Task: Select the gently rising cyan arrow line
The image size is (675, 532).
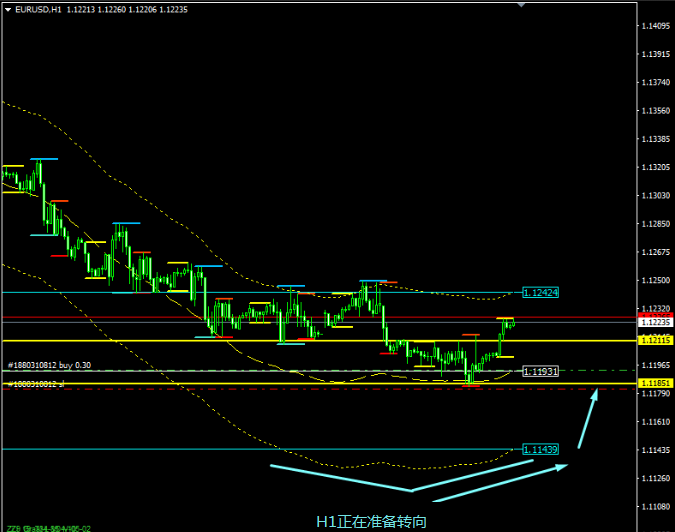Action: click(x=490, y=477)
